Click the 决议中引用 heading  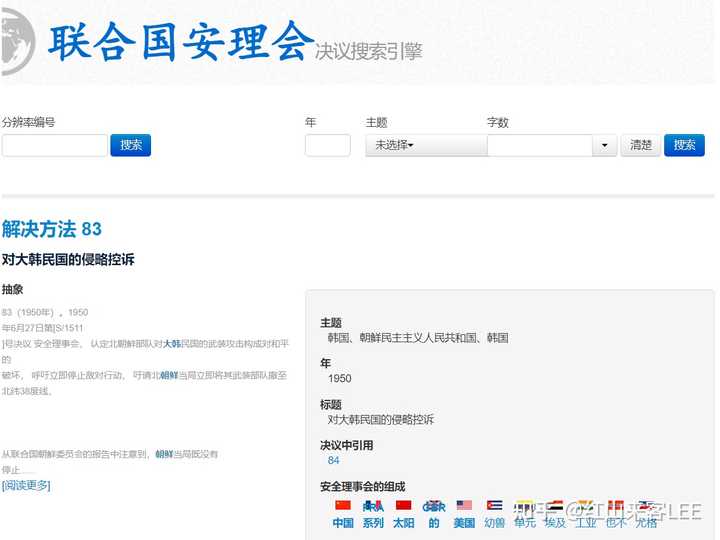347,445
